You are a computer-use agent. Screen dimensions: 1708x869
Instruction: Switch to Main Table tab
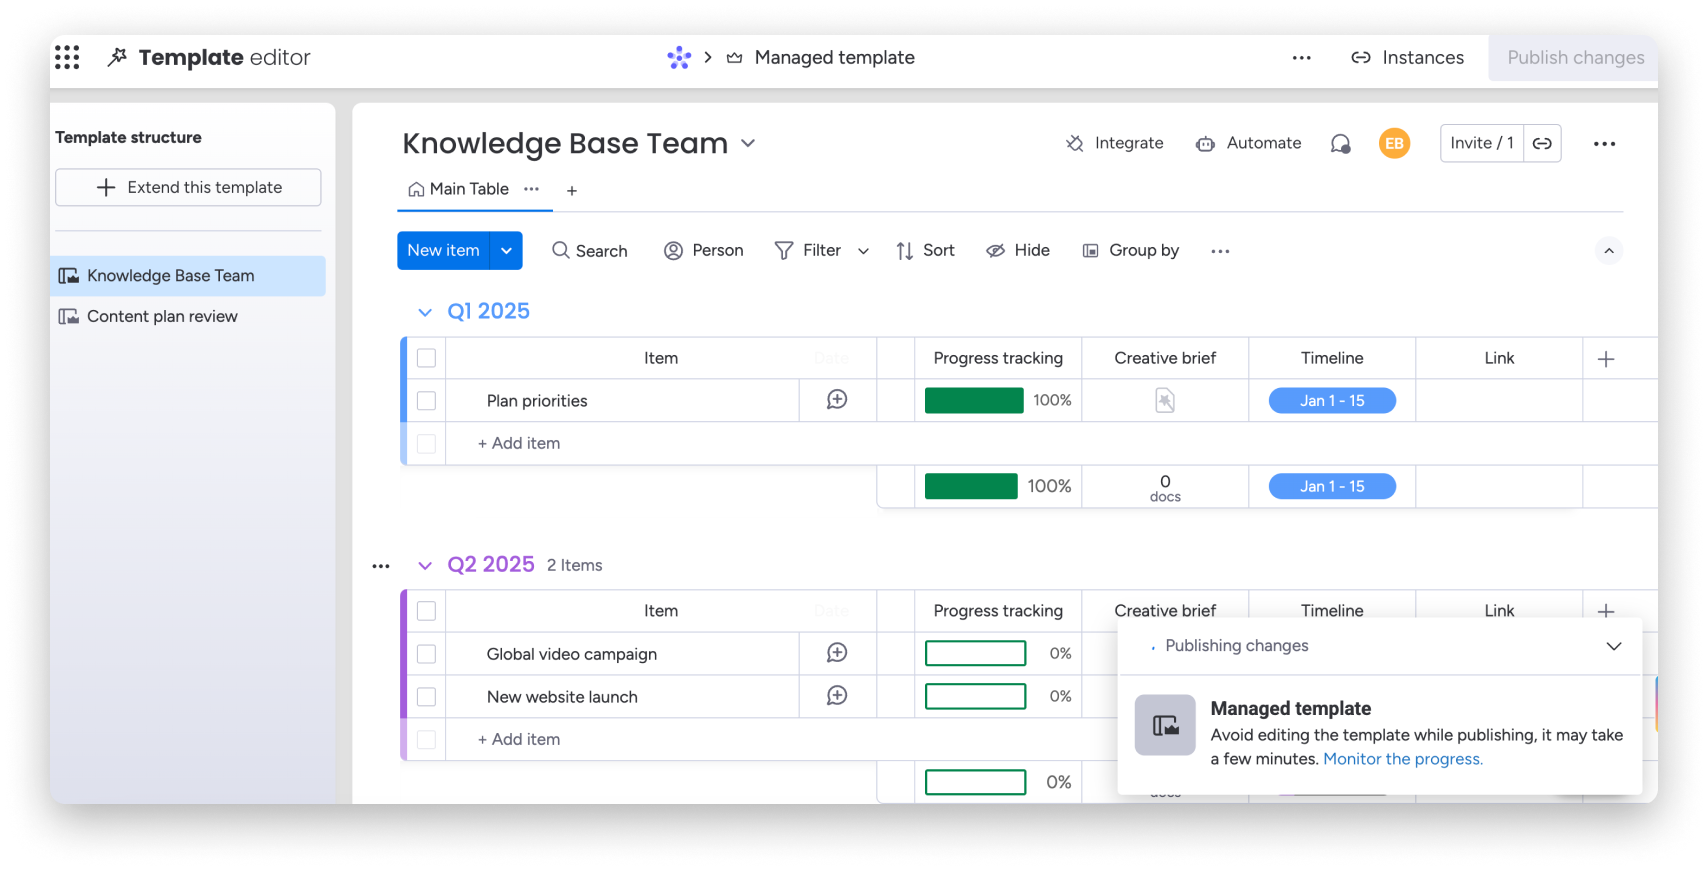click(459, 189)
